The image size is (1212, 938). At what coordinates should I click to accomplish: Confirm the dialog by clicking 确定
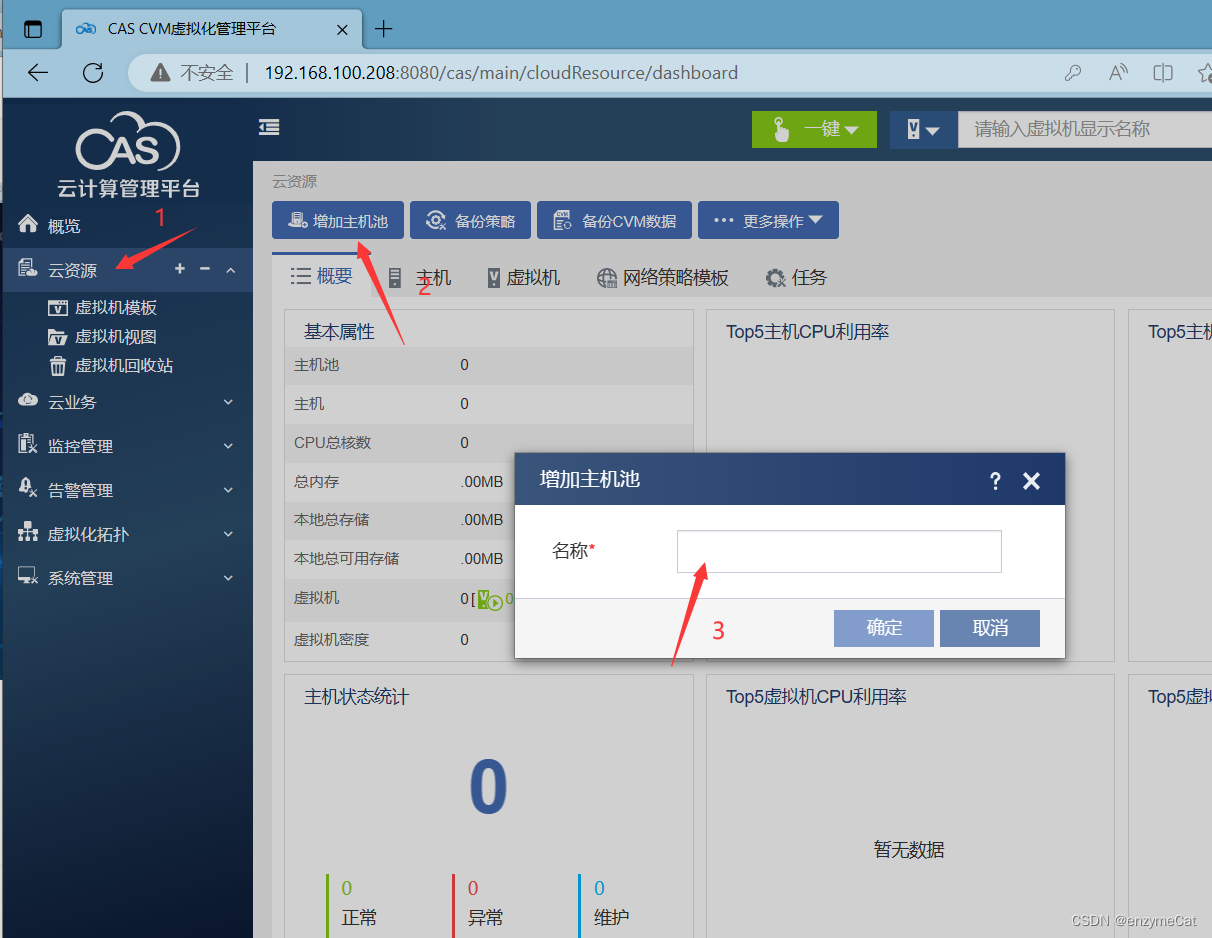pyautogui.click(x=883, y=628)
